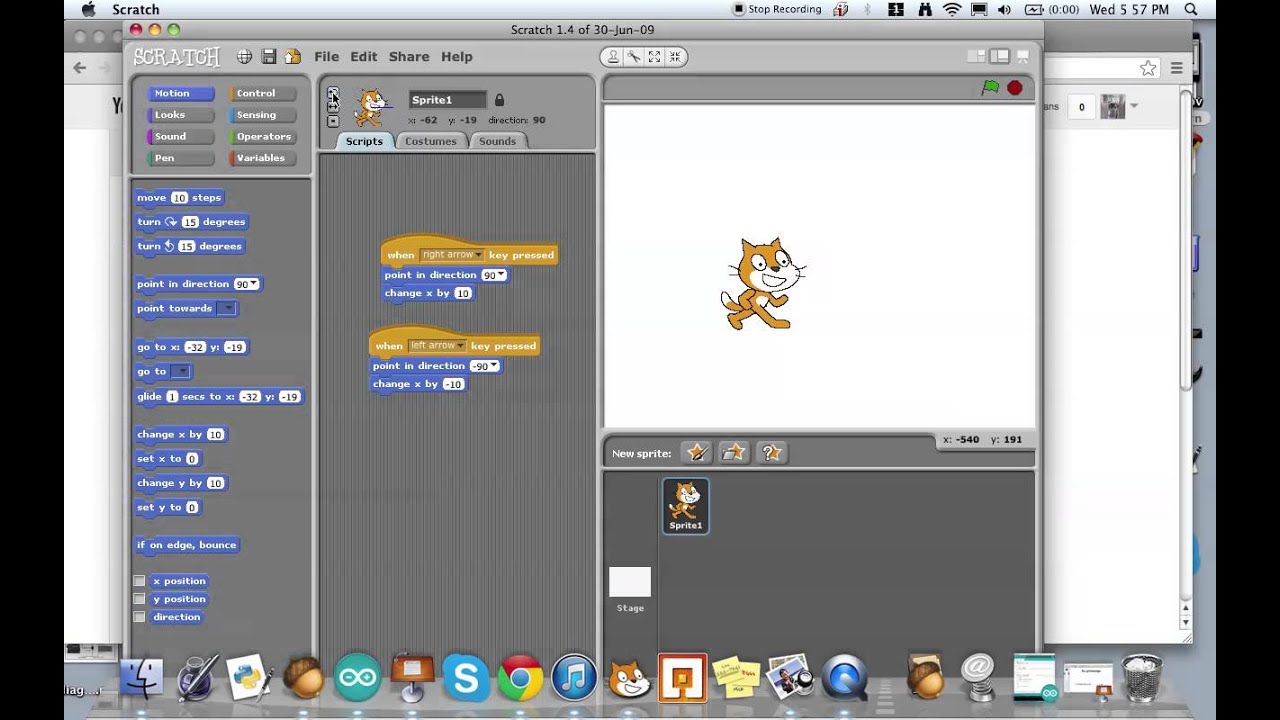Select the Looks block category
This screenshot has width=1280, height=720.
pyautogui.click(x=181, y=115)
